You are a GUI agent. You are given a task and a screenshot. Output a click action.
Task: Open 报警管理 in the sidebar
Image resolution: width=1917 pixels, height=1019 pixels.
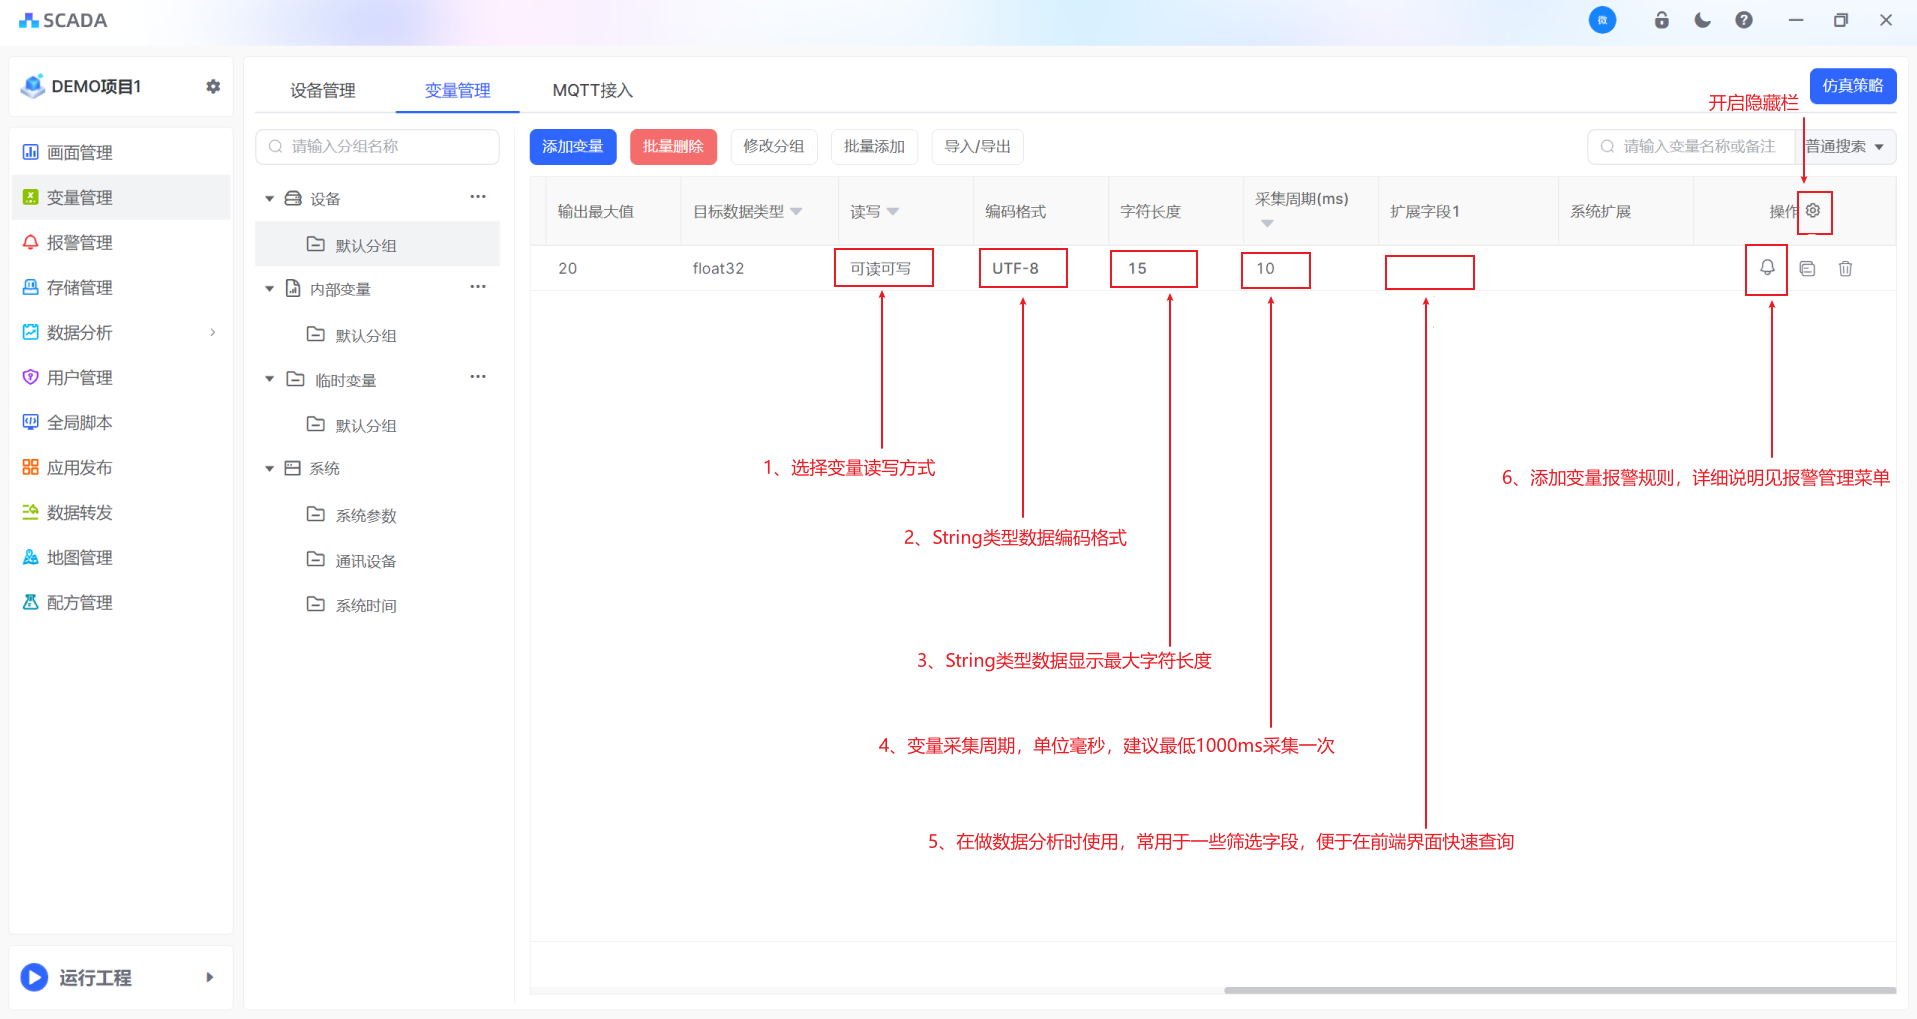[x=80, y=243]
